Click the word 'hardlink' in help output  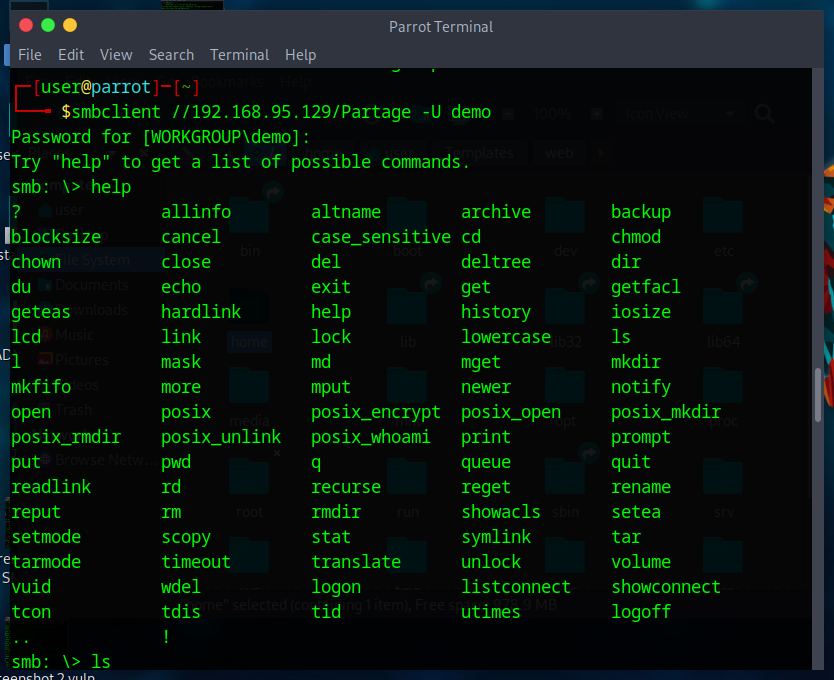pyautogui.click(x=201, y=312)
